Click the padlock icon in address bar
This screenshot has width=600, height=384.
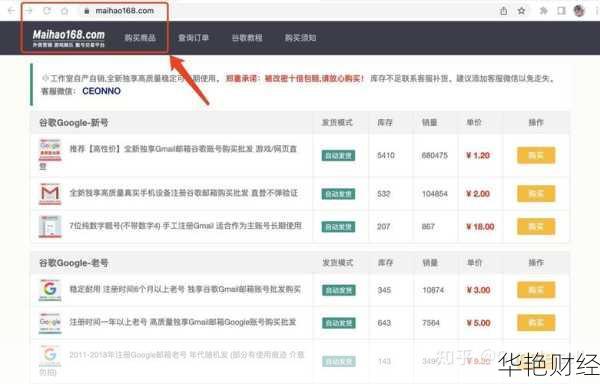tap(86, 11)
